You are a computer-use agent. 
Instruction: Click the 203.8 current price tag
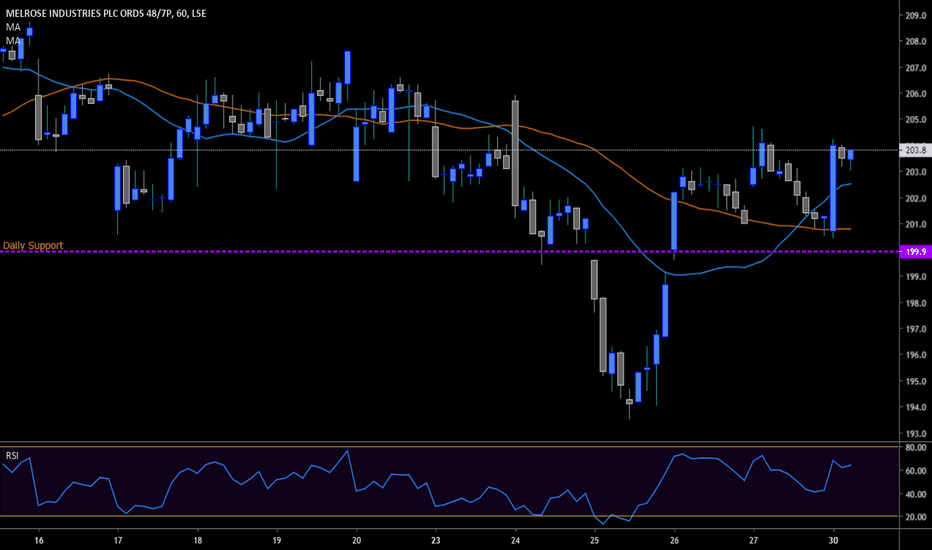pos(915,150)
